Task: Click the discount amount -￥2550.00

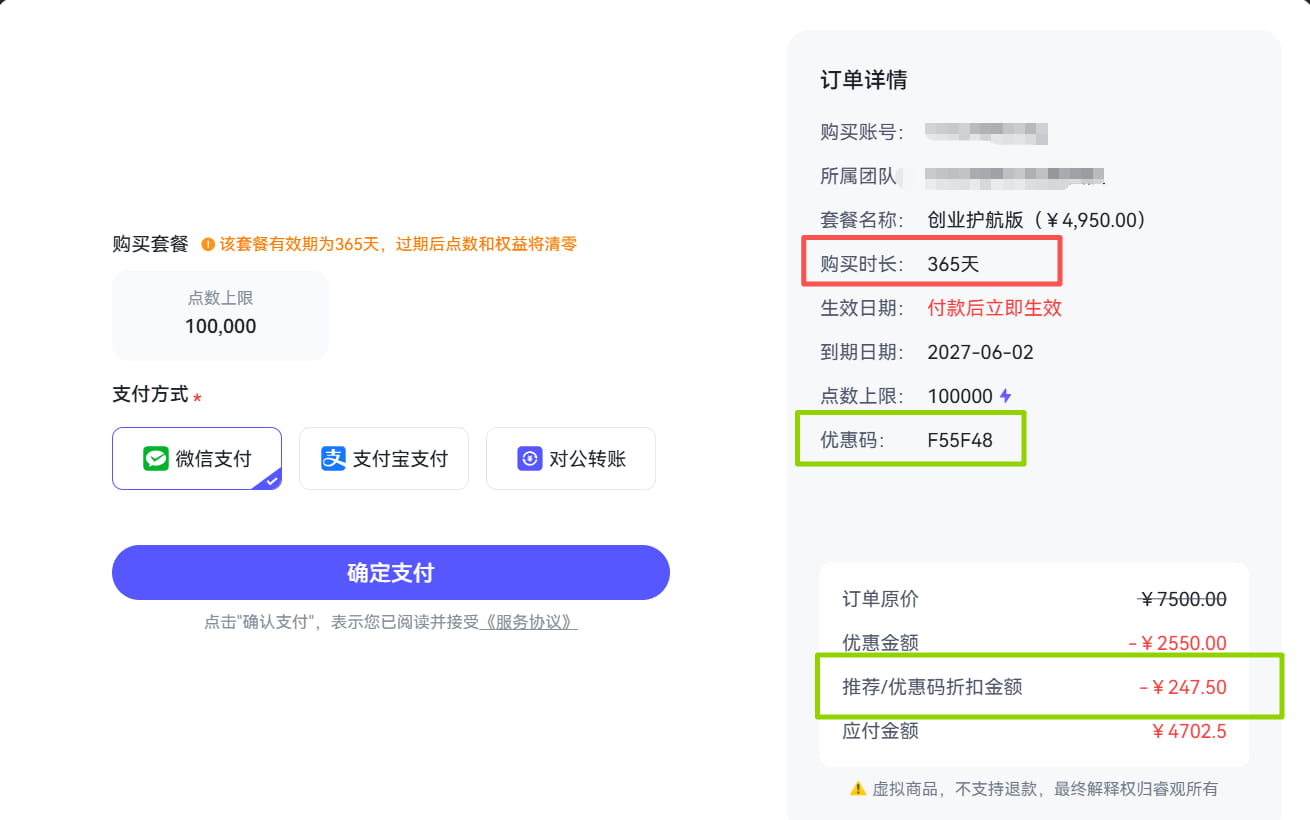Action: [x=1178, y=643]
